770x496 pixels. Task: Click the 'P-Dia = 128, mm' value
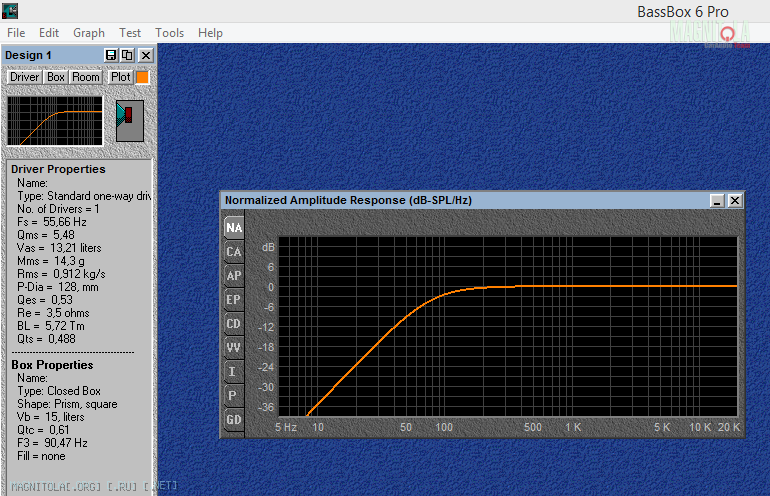(57, 287)
